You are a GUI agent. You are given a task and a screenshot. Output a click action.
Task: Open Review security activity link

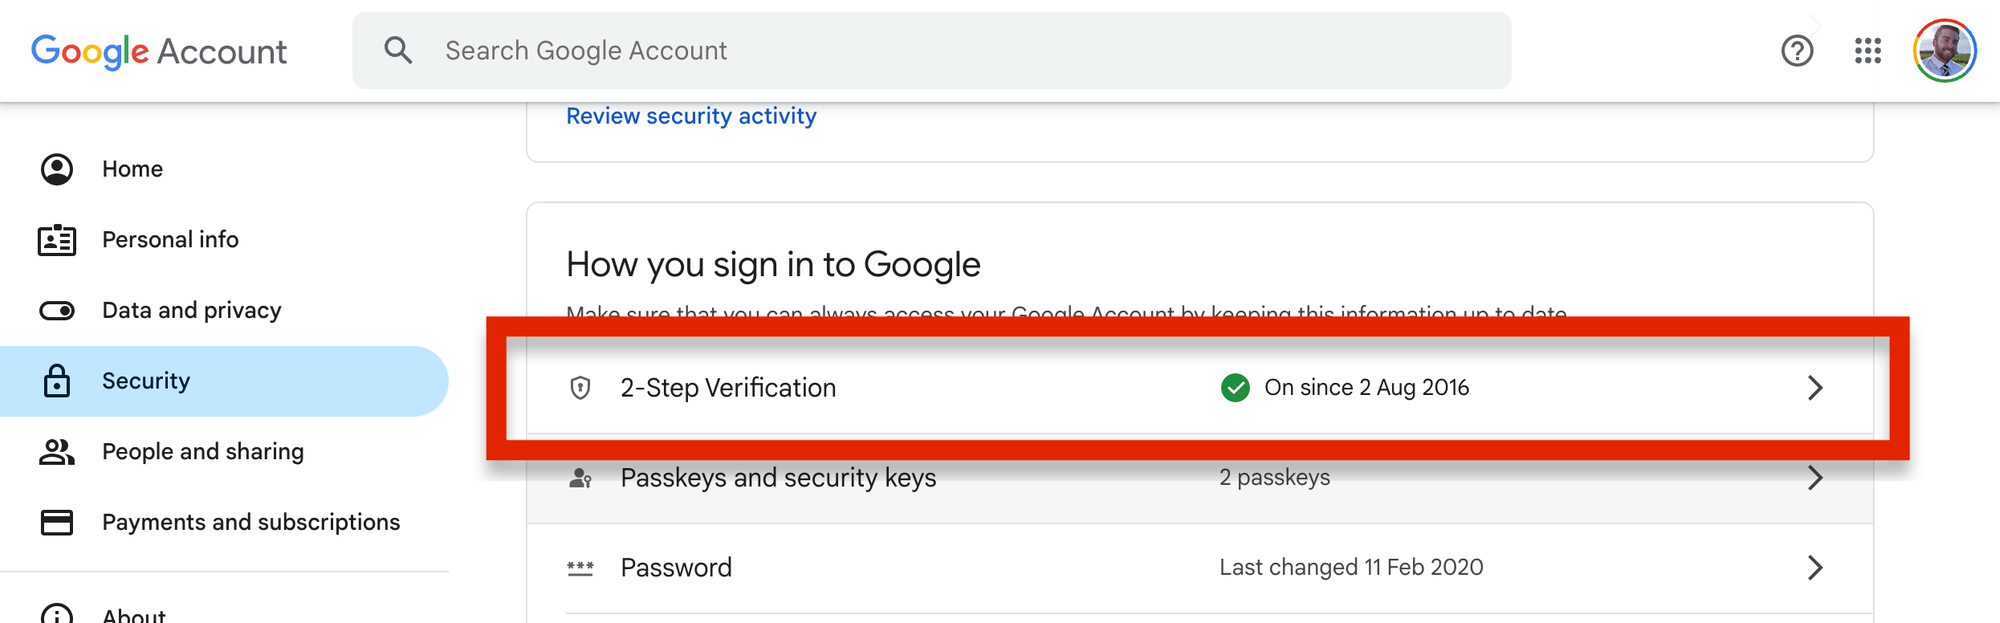coord(691,116)
